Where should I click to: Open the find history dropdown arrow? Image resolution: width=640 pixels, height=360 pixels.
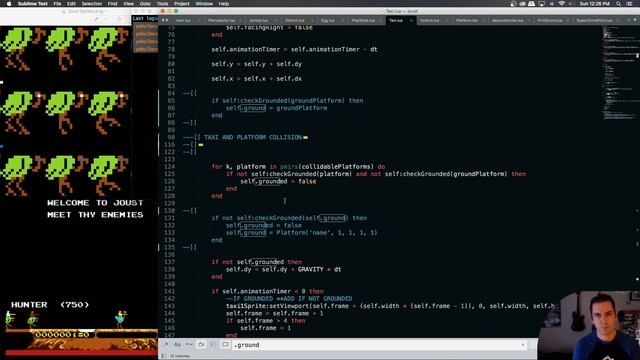click(x=523, y=345)
